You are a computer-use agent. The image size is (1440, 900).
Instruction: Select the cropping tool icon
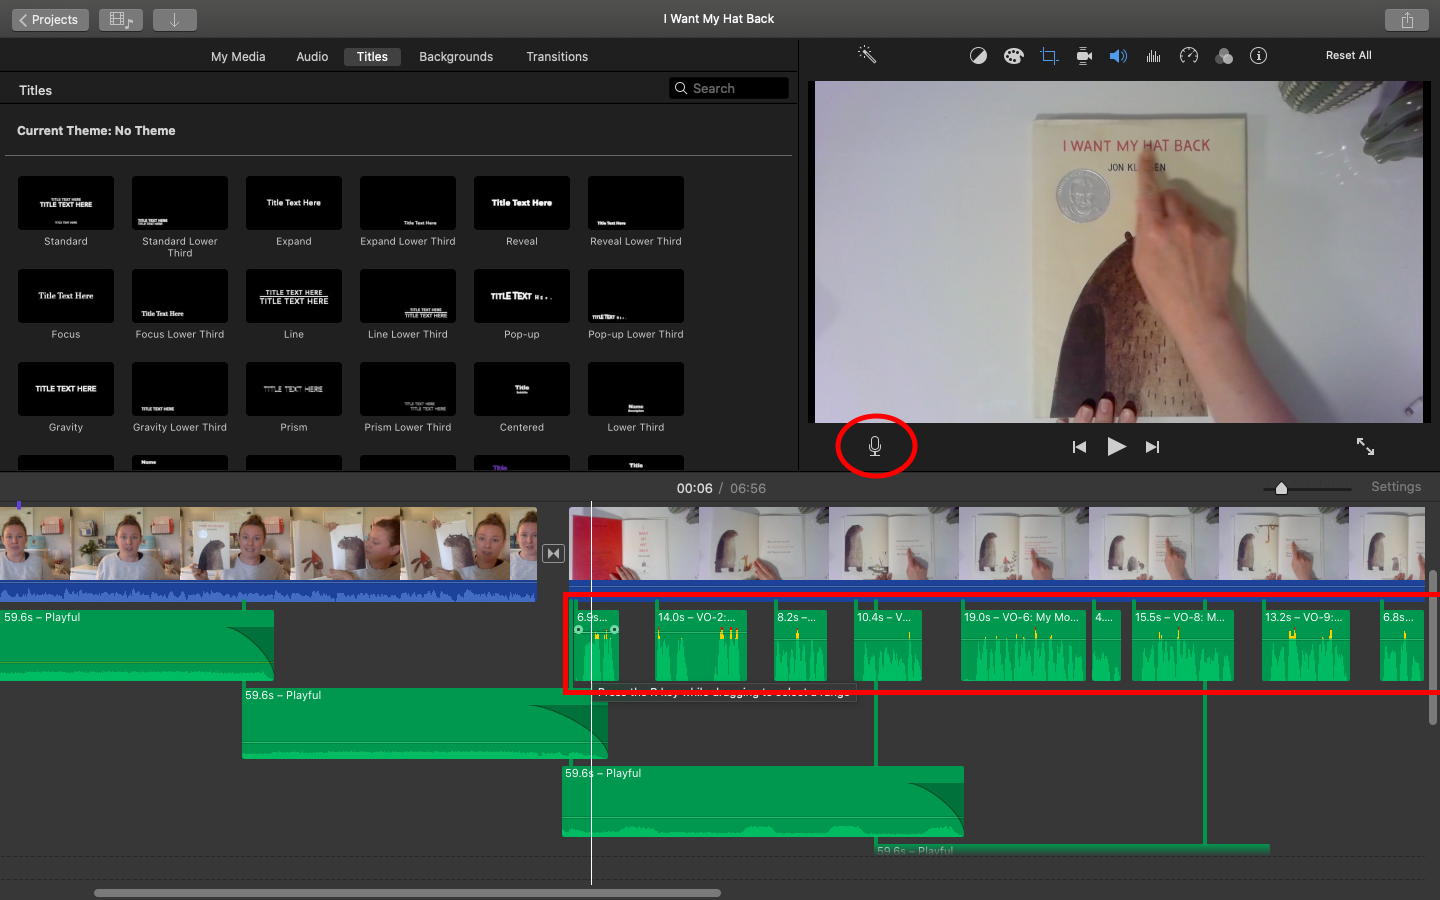1049,56
